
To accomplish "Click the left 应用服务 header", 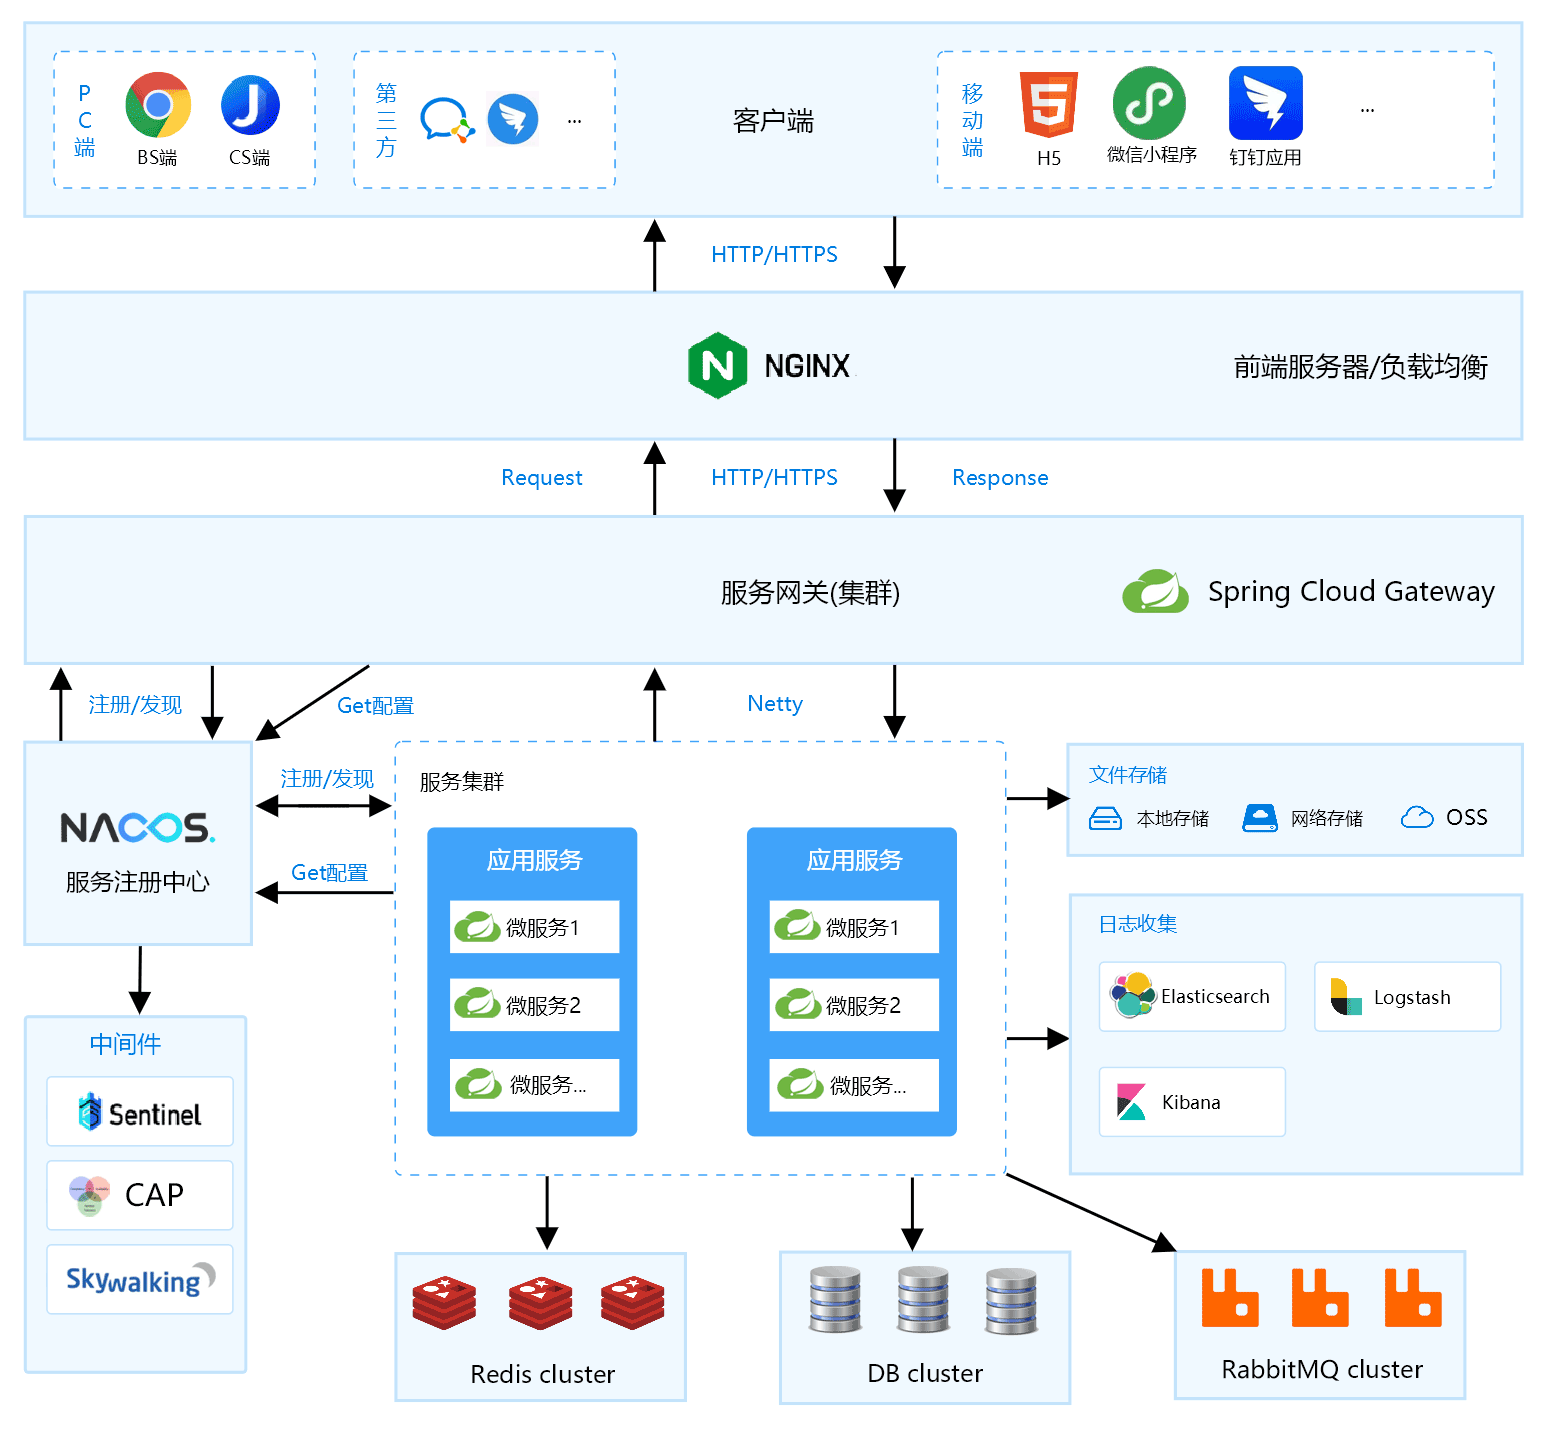I will [x=535, y=860].
